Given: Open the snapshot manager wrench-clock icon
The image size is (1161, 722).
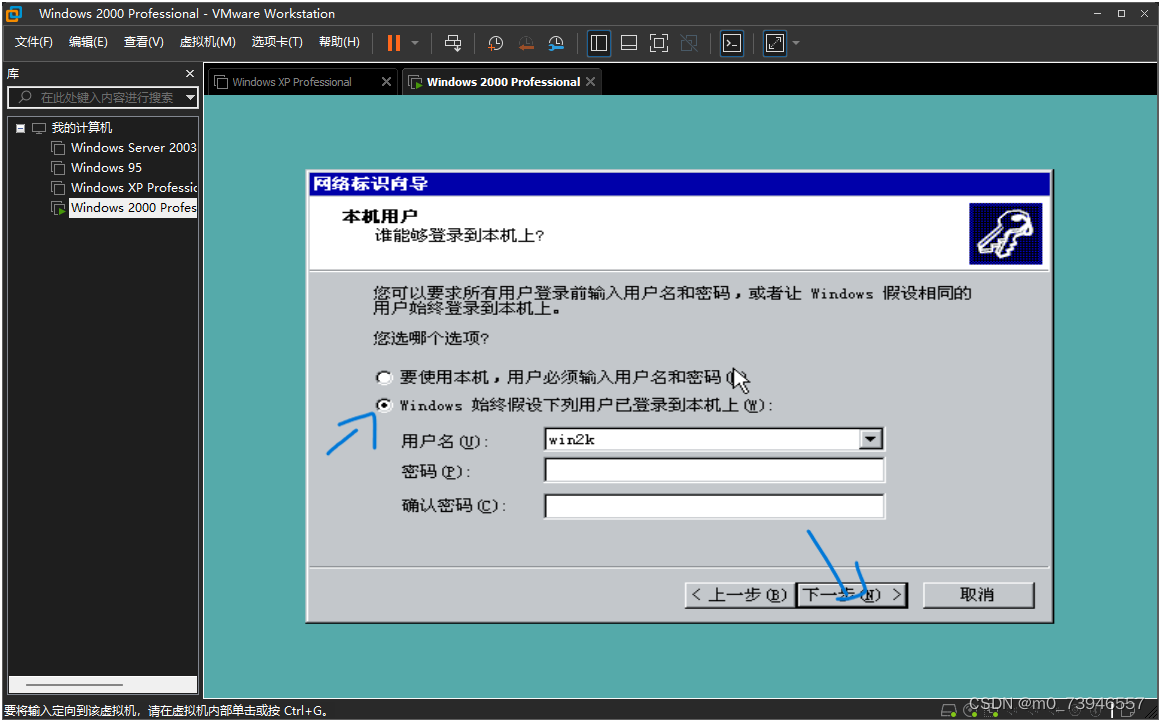Looking at the screenshot, I should 556,43.
